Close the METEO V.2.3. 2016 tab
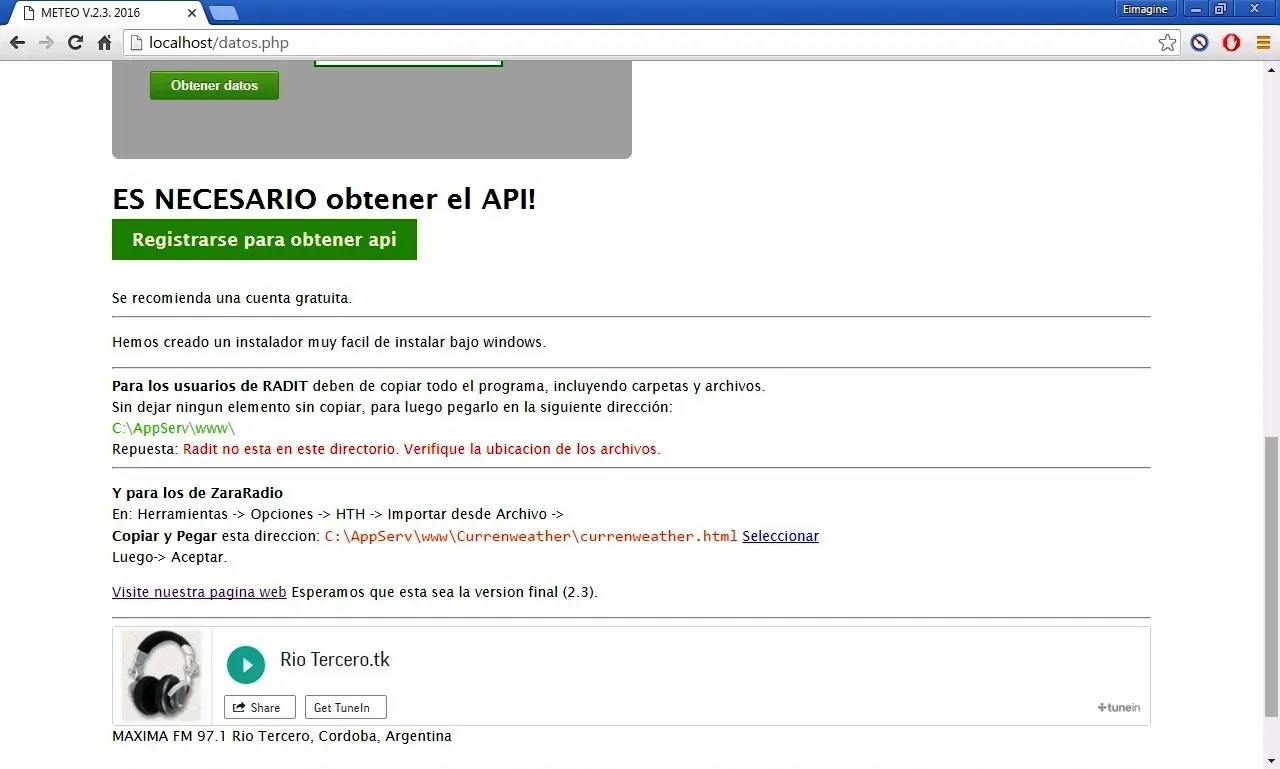 click(x=191, y=12)
